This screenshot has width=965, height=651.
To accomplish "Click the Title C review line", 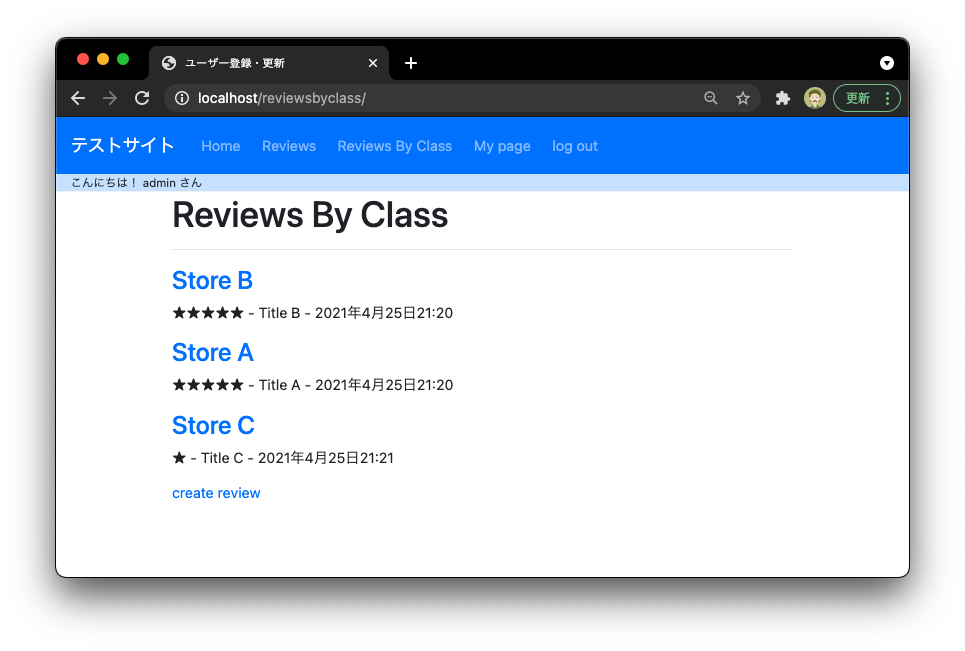I will [283, 458].
